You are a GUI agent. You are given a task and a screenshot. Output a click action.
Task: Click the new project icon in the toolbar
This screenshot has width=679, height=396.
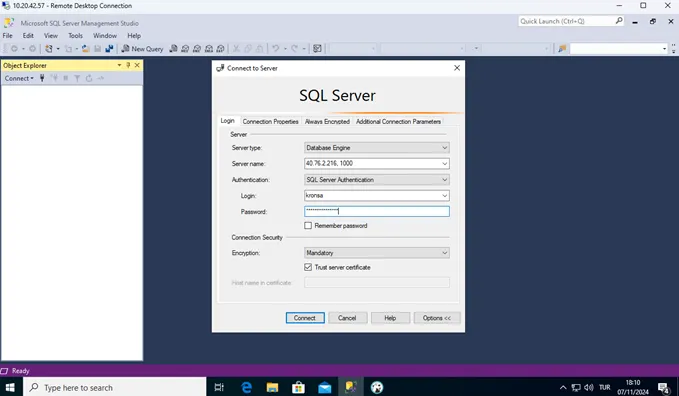tap(49, 49)
